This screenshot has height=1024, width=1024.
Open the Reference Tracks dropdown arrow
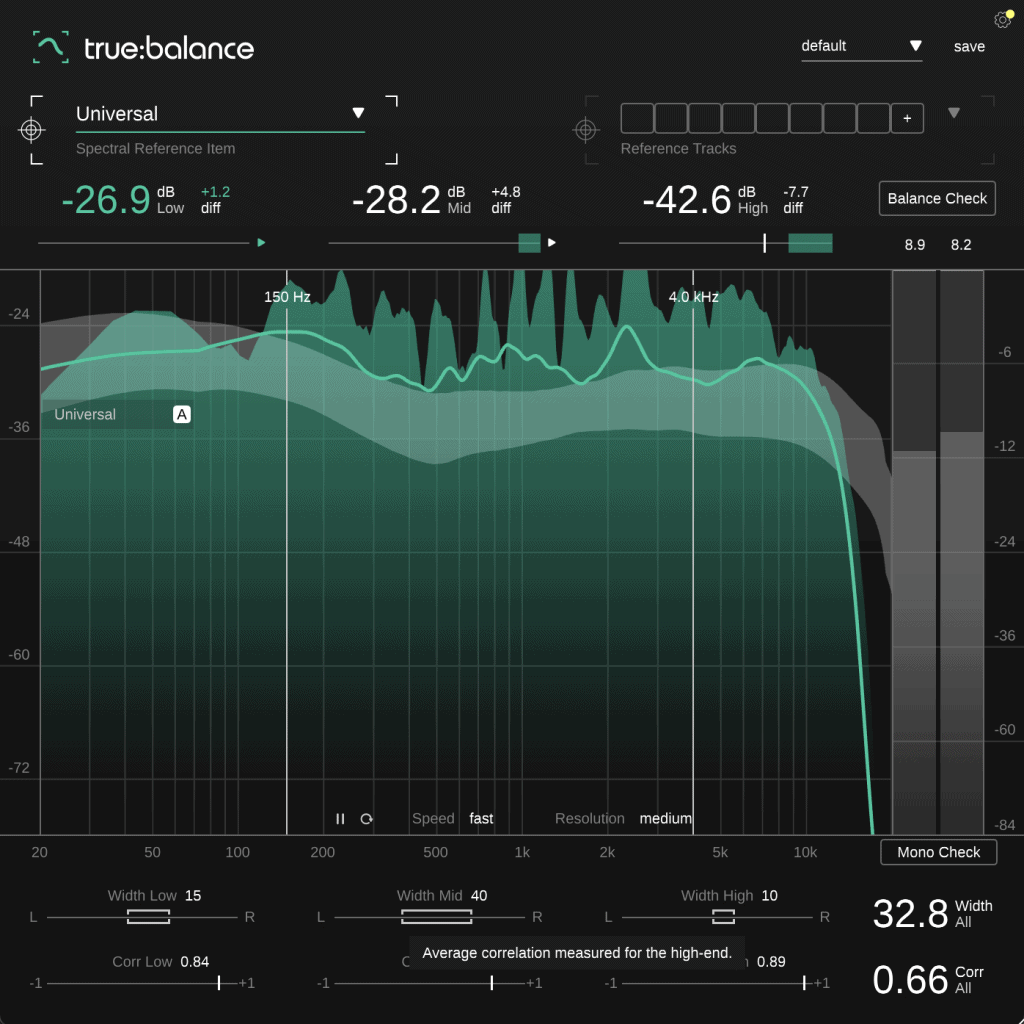coord(954,113)
